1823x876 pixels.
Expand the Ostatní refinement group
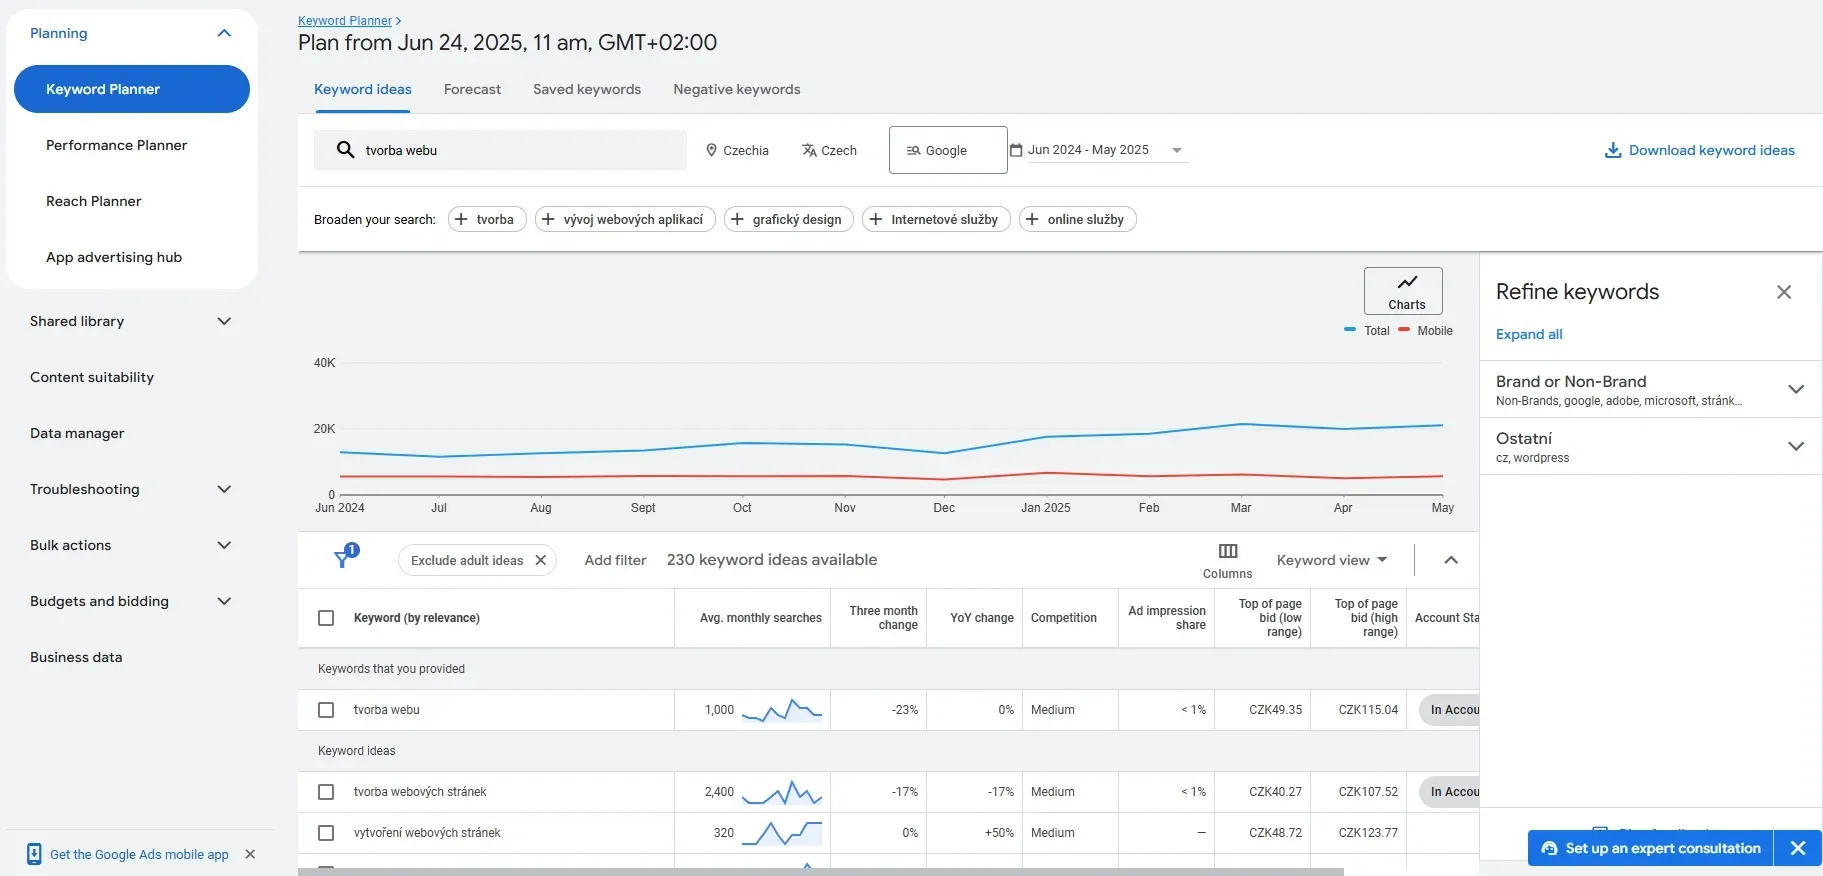coord(1796,446)
